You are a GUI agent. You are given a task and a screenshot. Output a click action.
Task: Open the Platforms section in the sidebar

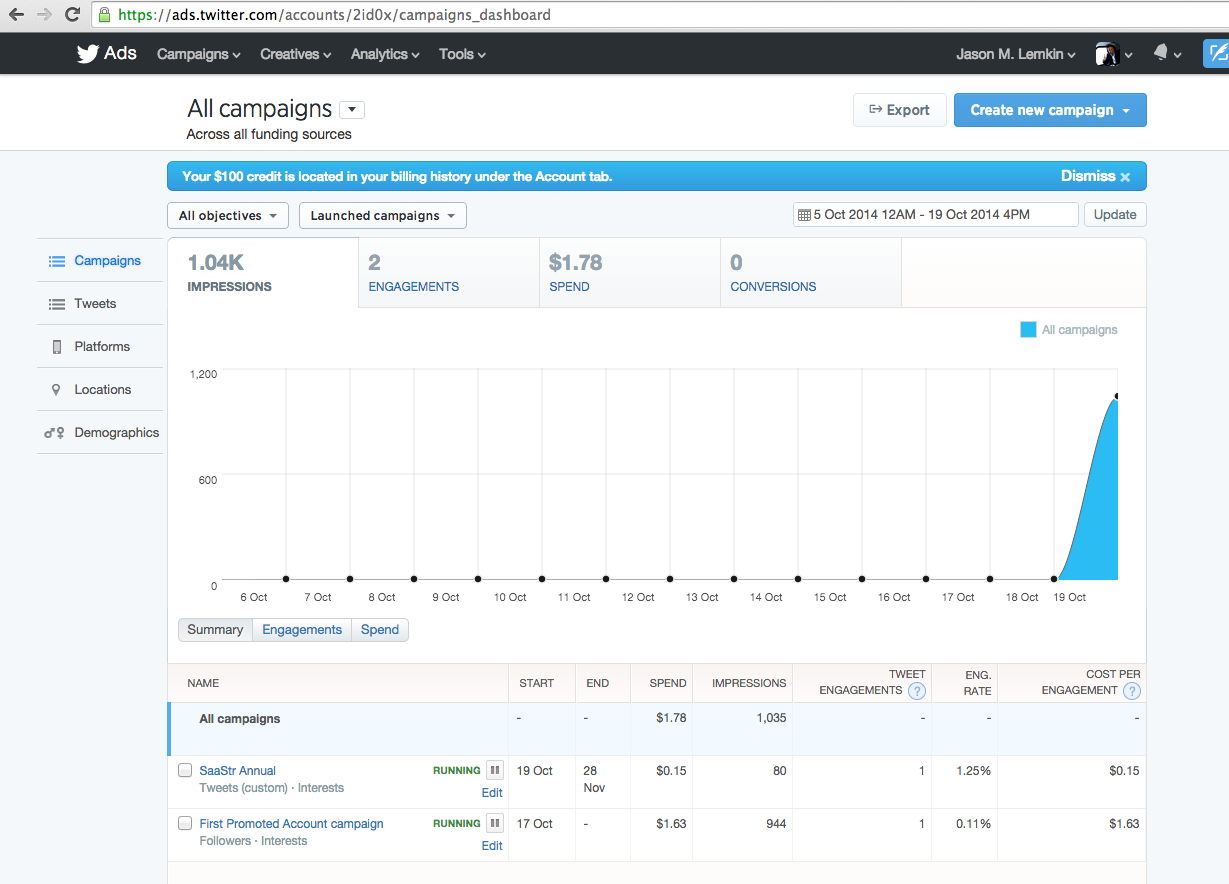click(x=100, y=347)
